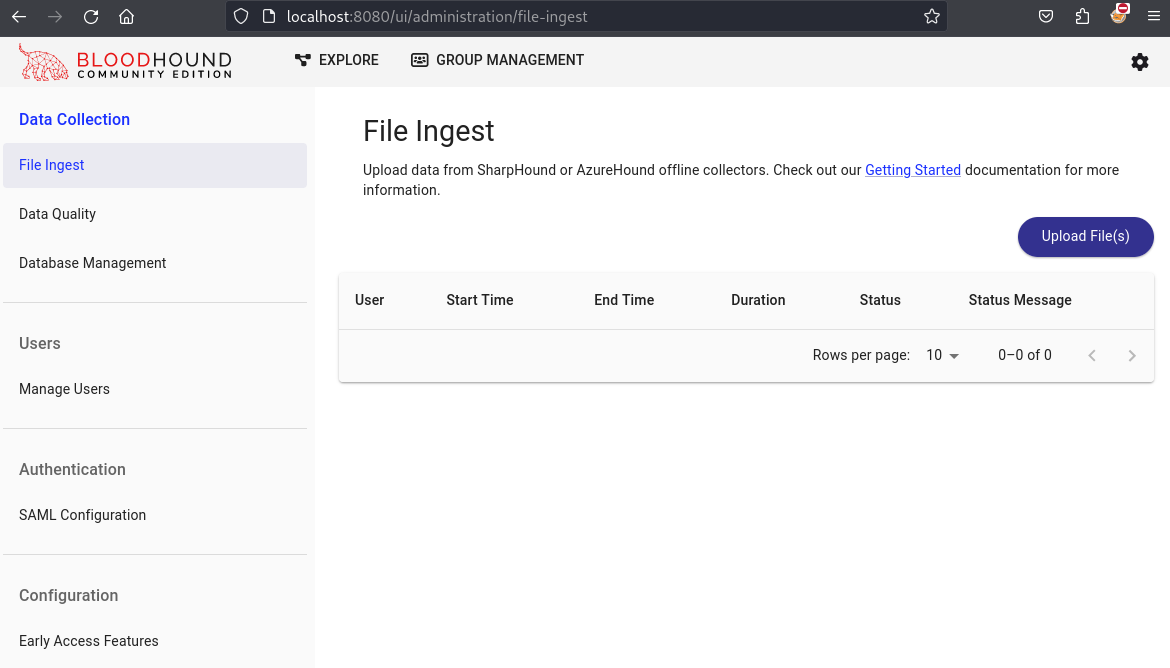Open the shield tracking protection icon
Image resolution: width=1170 pixels, height=668 pixels.
click(241, 16)
